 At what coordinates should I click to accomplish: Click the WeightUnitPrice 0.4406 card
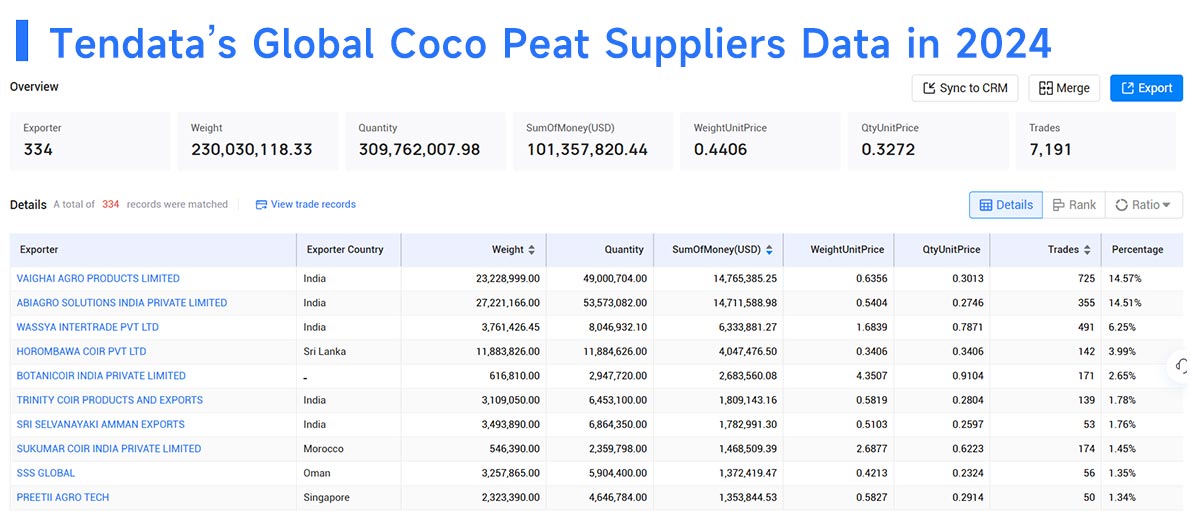[760, 141]
